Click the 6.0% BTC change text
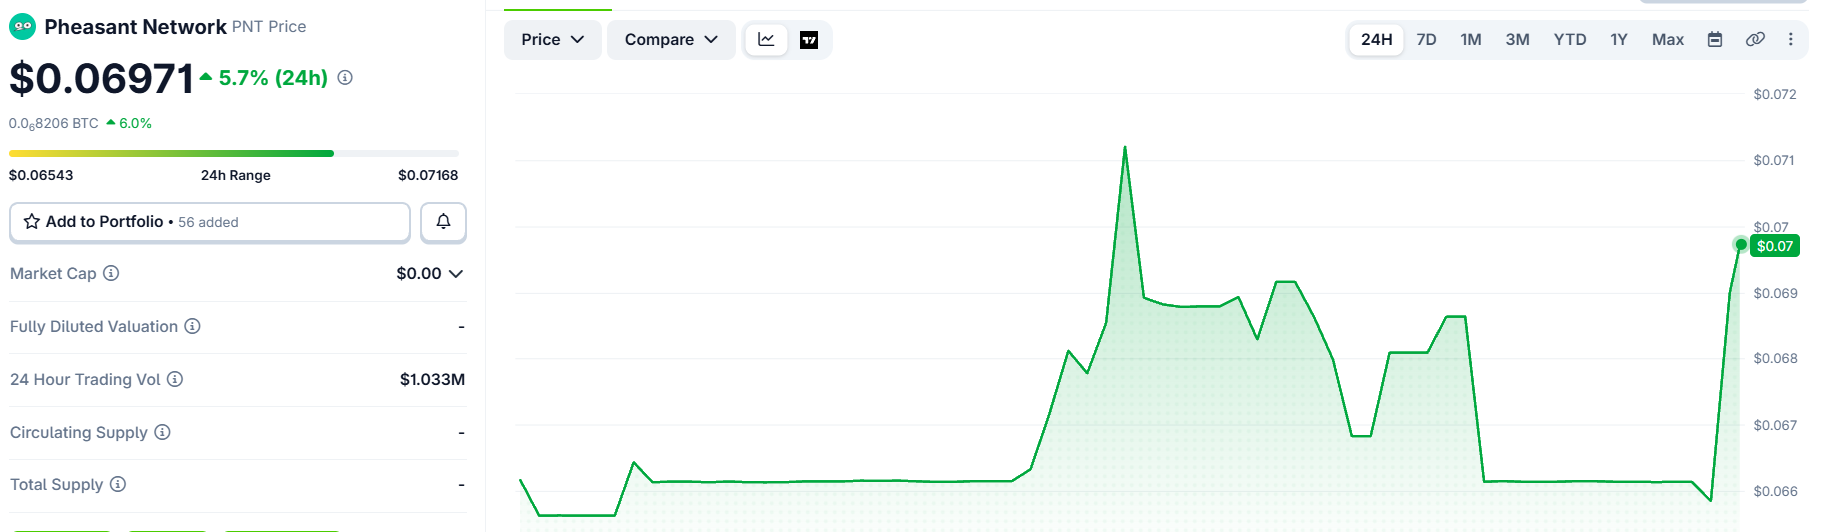Viewport: 1826px width, 532px height. coord(135,123)
